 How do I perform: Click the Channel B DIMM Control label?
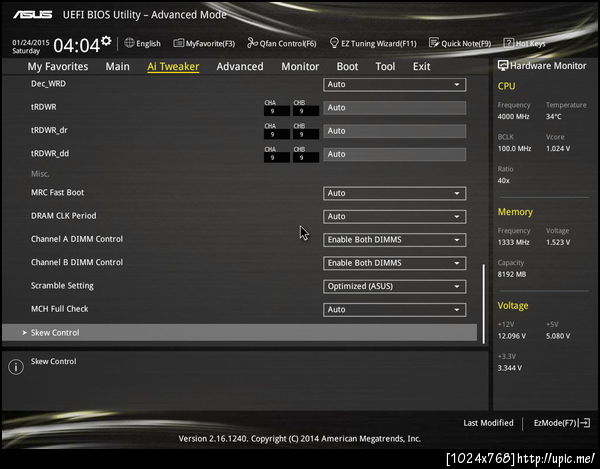pos(77,262)
